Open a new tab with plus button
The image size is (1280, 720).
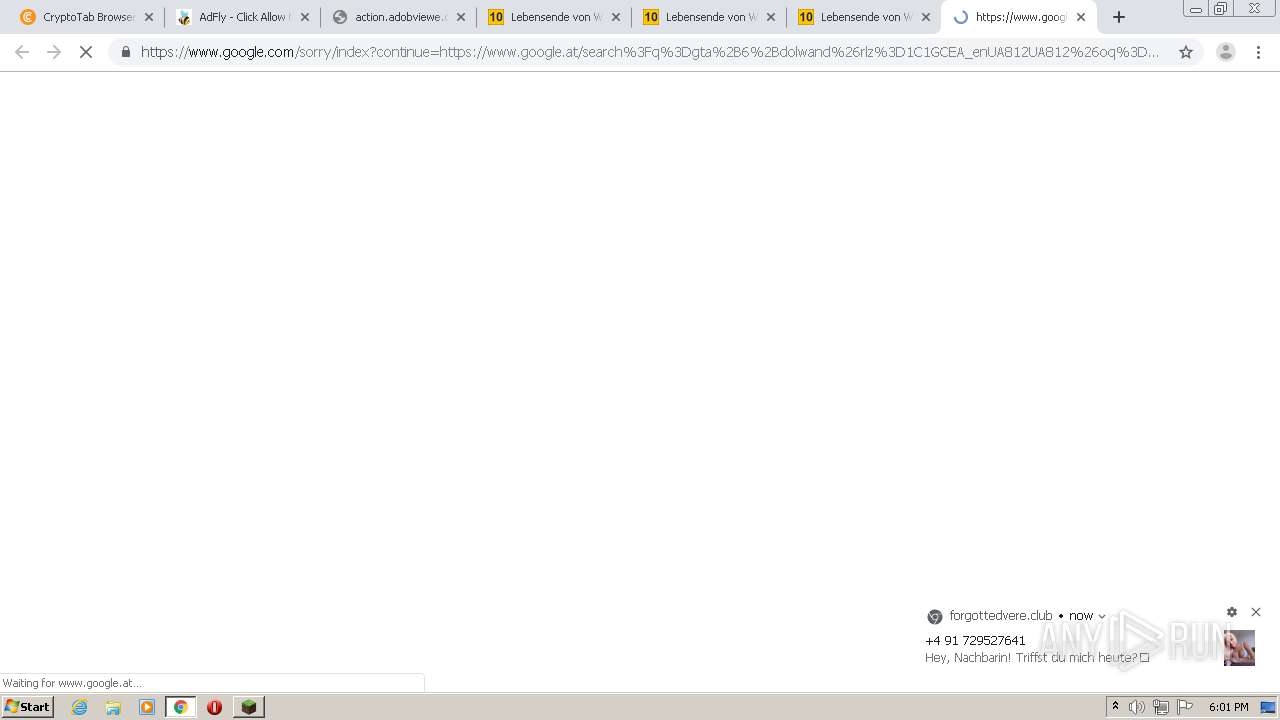(x=1119, y=17)
